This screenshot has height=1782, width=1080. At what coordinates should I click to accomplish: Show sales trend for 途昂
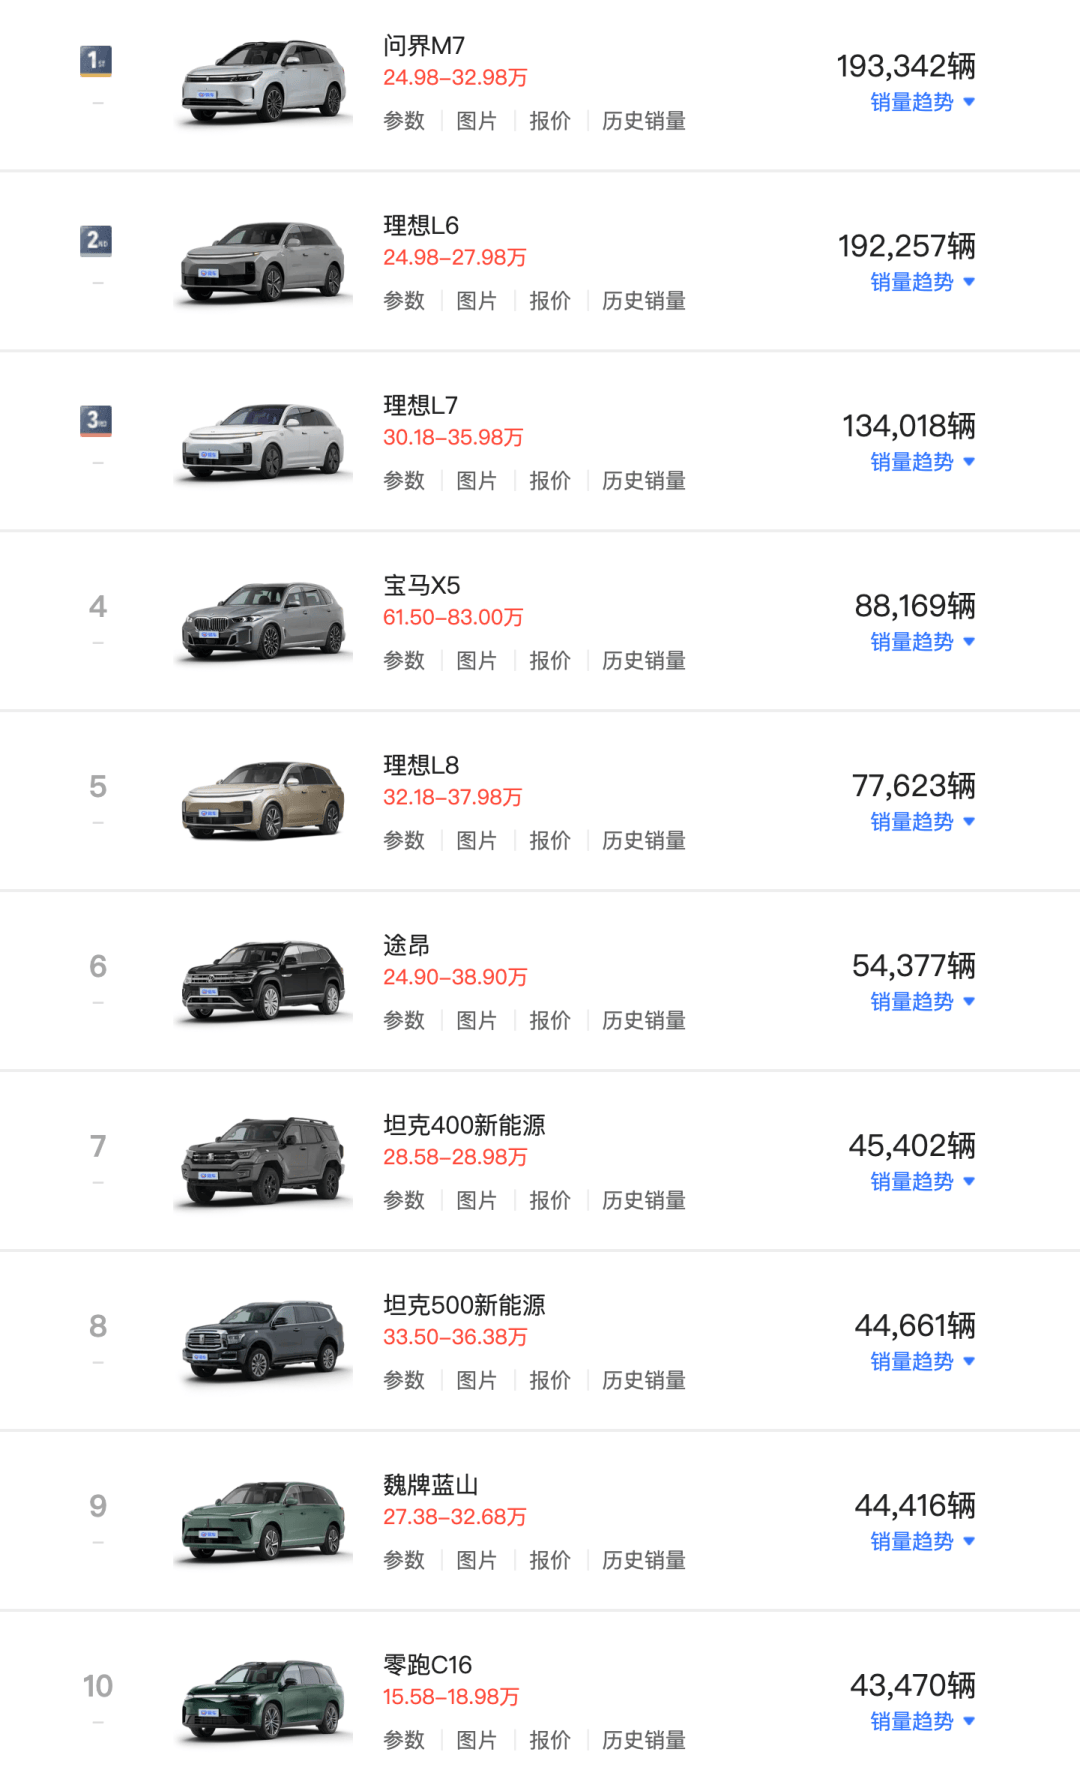click(922, 1002)
